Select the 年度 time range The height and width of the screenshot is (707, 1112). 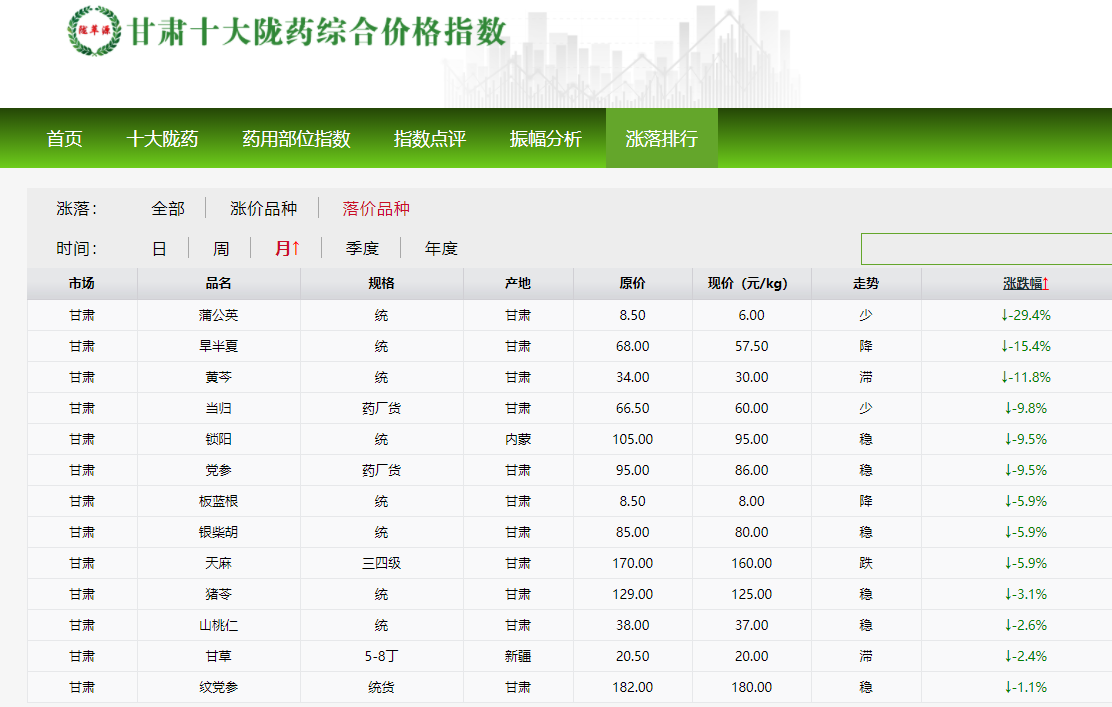click(441, 249)
